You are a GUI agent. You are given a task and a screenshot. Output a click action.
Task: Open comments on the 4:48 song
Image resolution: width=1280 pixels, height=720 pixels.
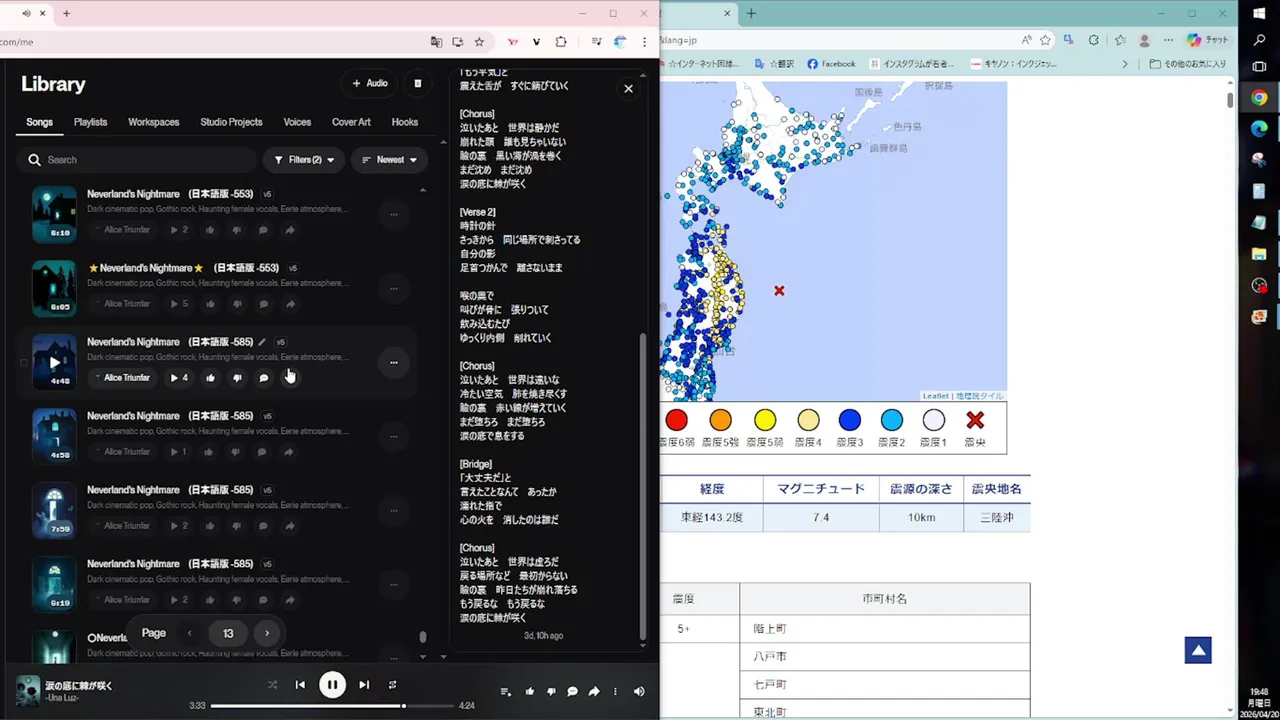pyautogui.click(x=263, y=378)
